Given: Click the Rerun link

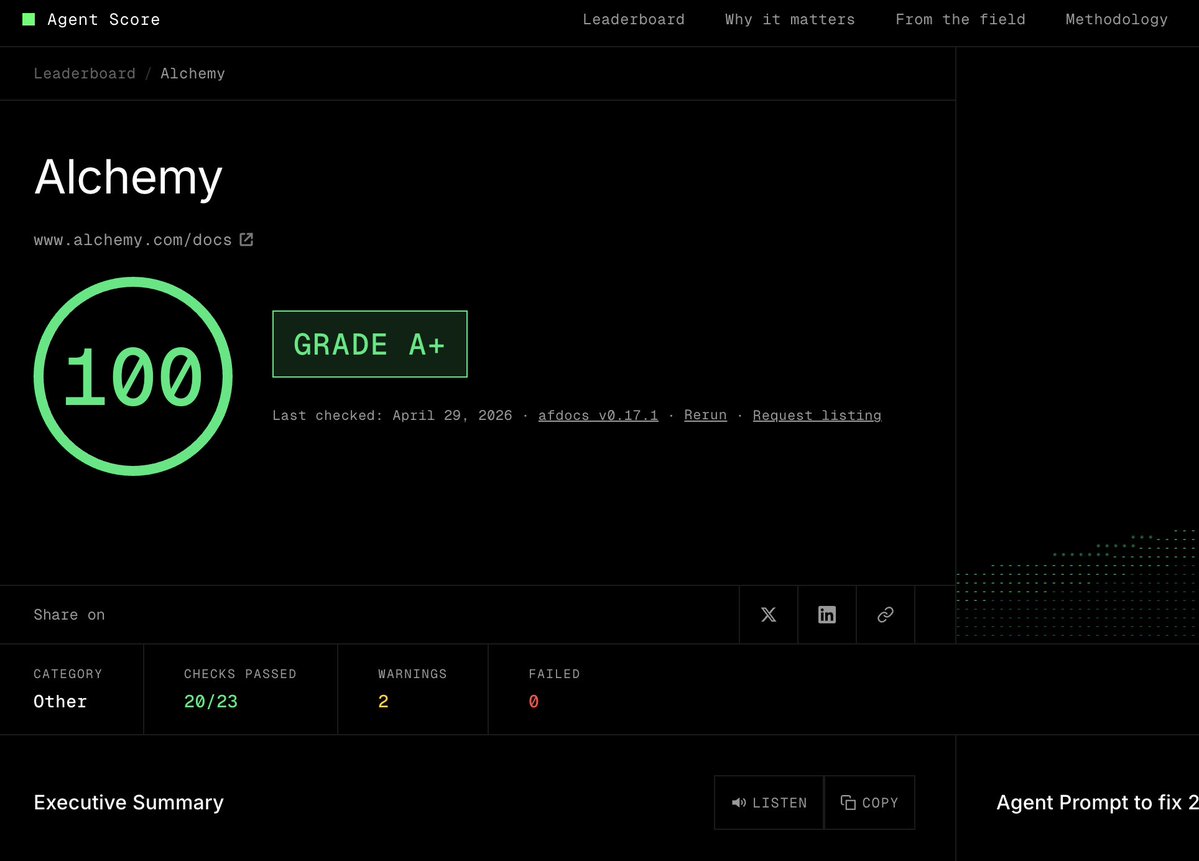Looking at the screenshot, I should tap(705, 415).
